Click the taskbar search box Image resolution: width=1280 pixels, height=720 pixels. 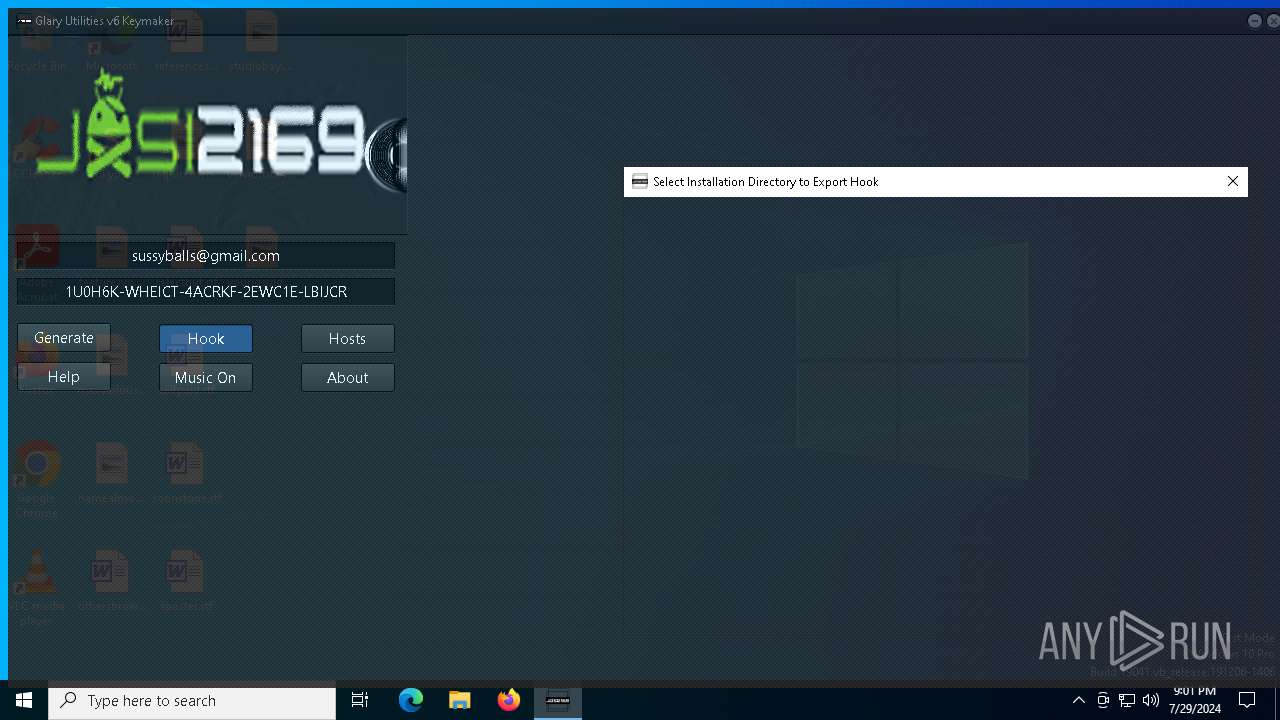click(x=192, y=701)
